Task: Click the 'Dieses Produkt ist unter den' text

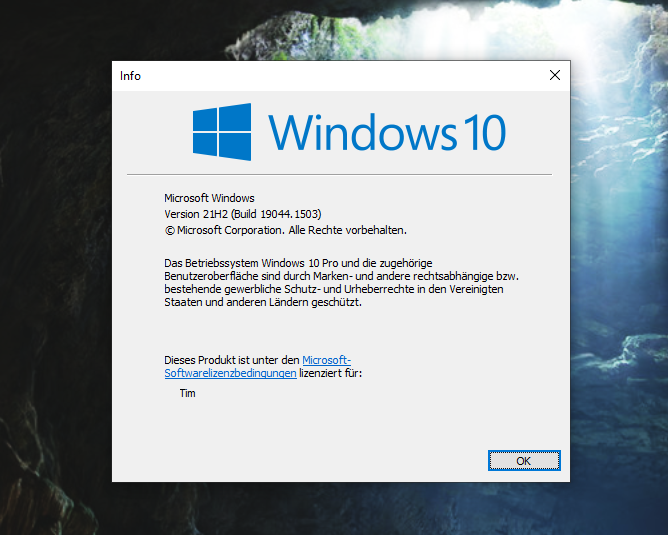Action: pos(232,360)
